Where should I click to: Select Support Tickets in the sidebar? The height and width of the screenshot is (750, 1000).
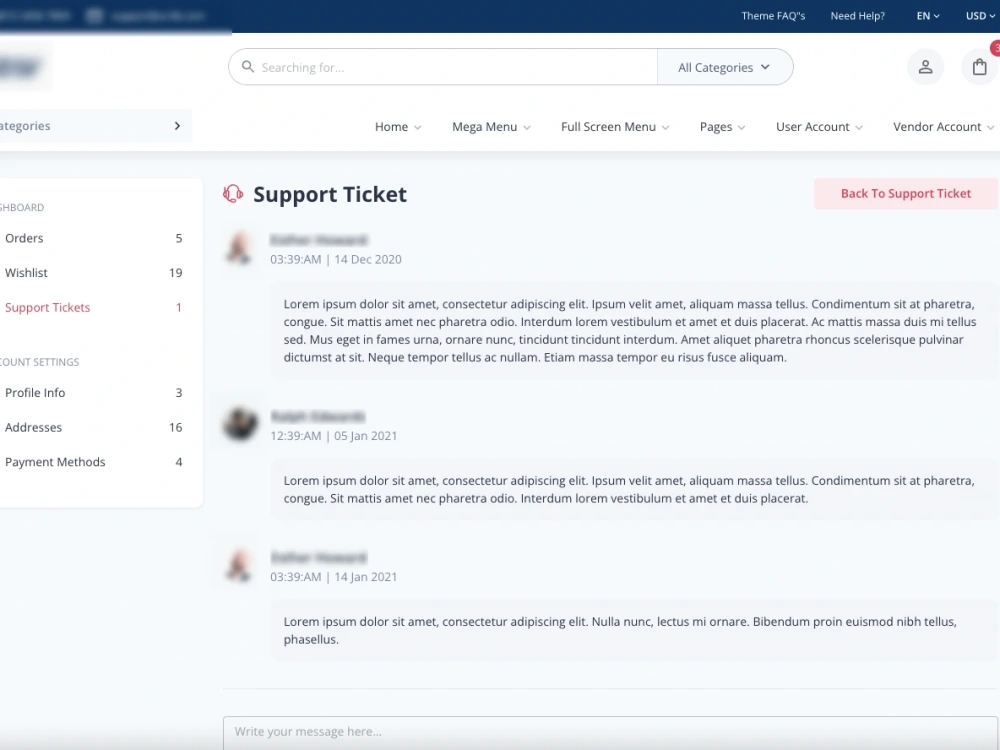pos(93,307)
